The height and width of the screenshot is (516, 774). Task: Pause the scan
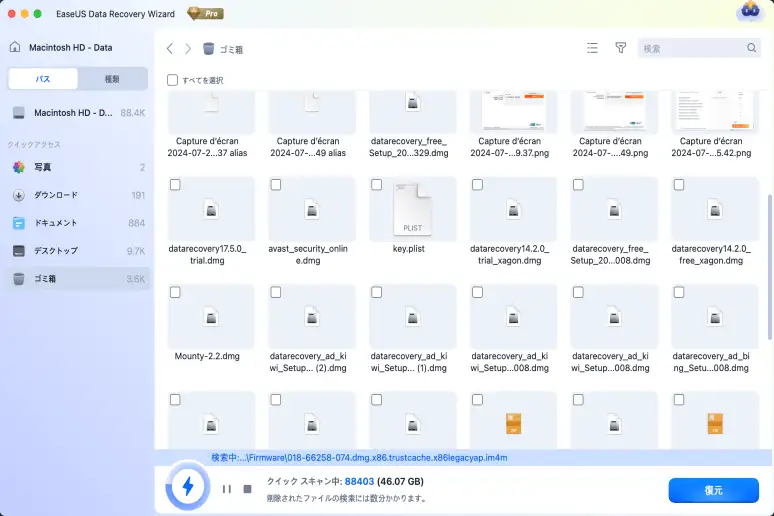(x=227, y=489)
